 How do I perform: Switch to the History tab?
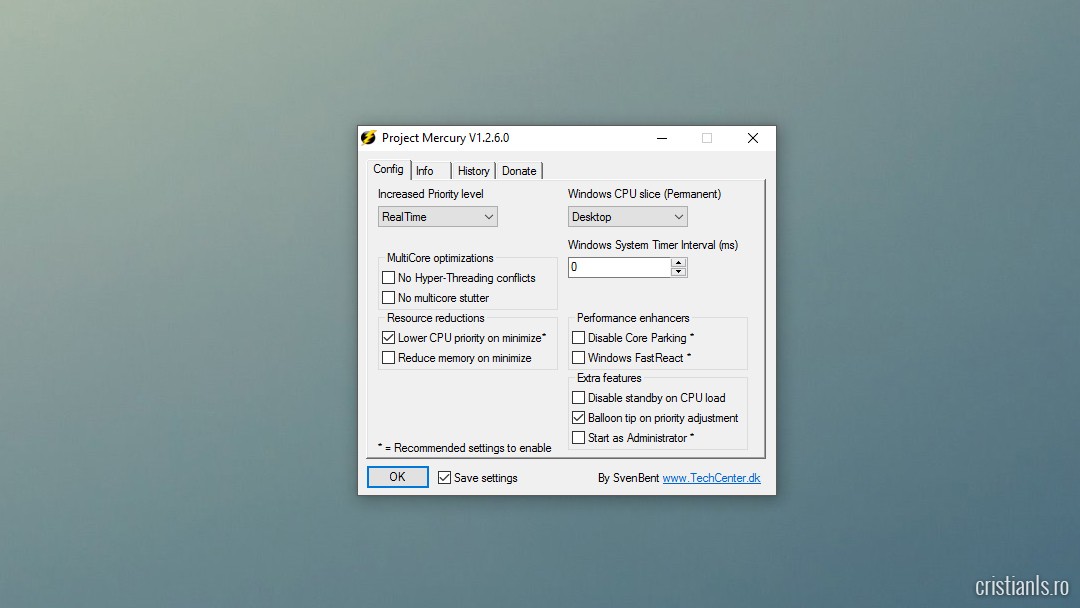tap(473, 171)
